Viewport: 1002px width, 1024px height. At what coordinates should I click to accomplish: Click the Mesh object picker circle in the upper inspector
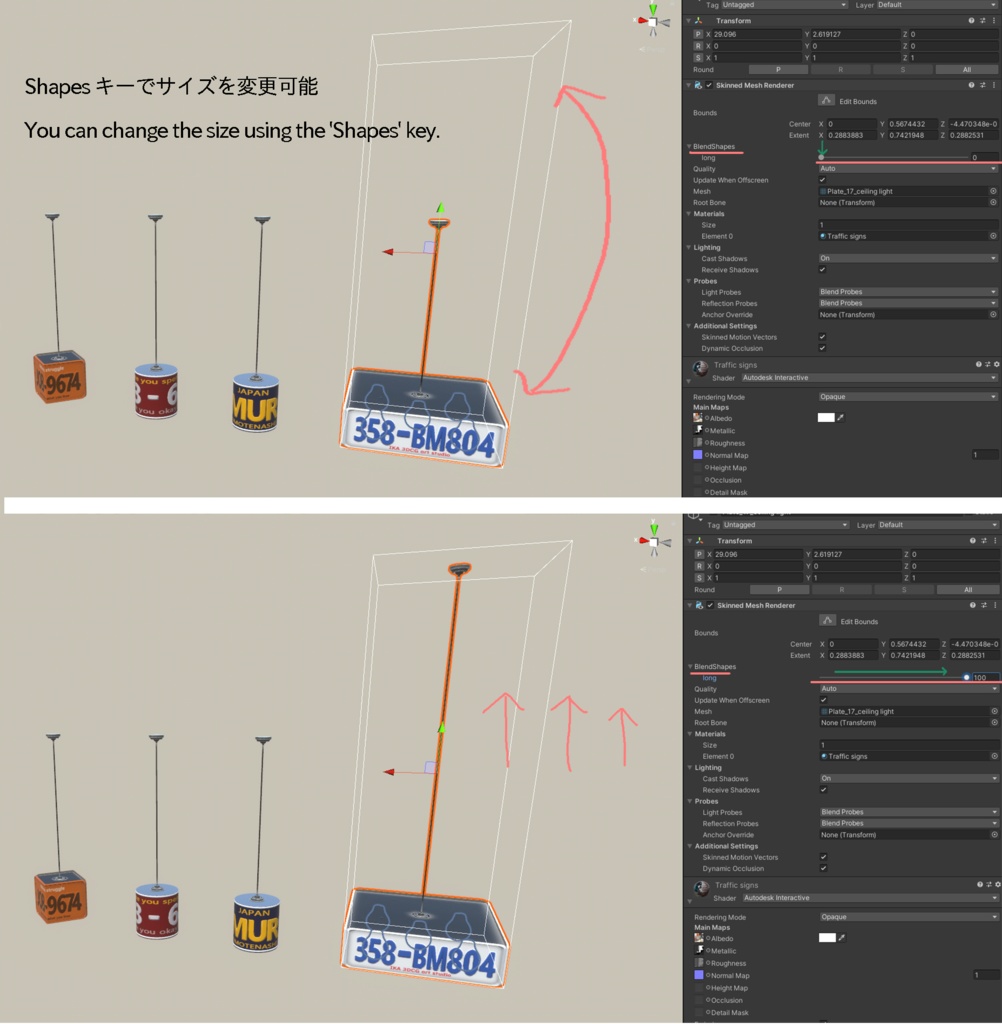pos(993,191)
